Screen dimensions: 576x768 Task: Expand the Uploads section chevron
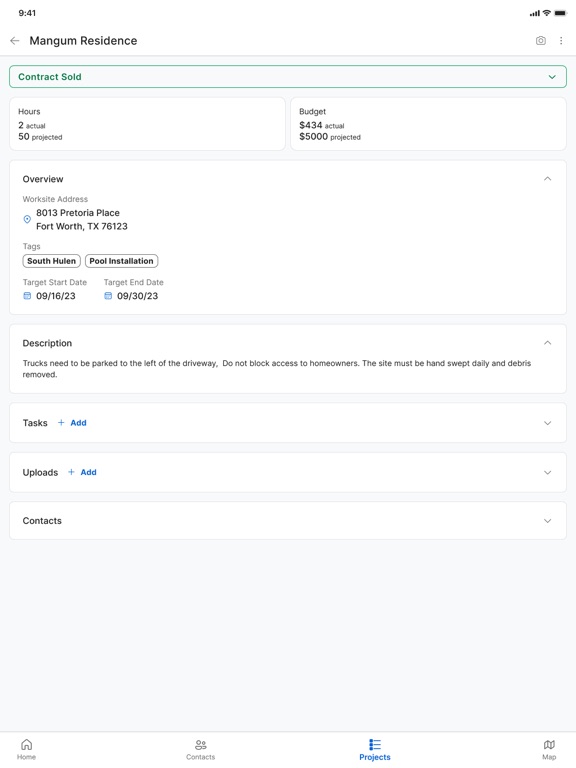(548, 473)
